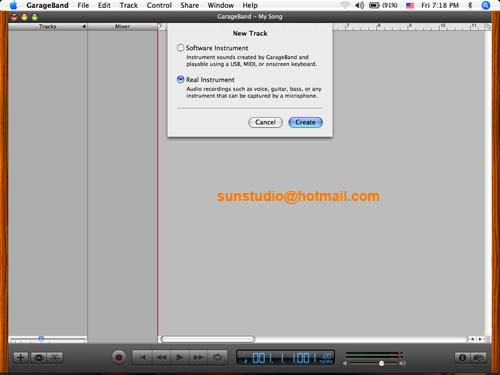
Task: Cancel the New Track dialog
Action: click(x=265, y=122)
